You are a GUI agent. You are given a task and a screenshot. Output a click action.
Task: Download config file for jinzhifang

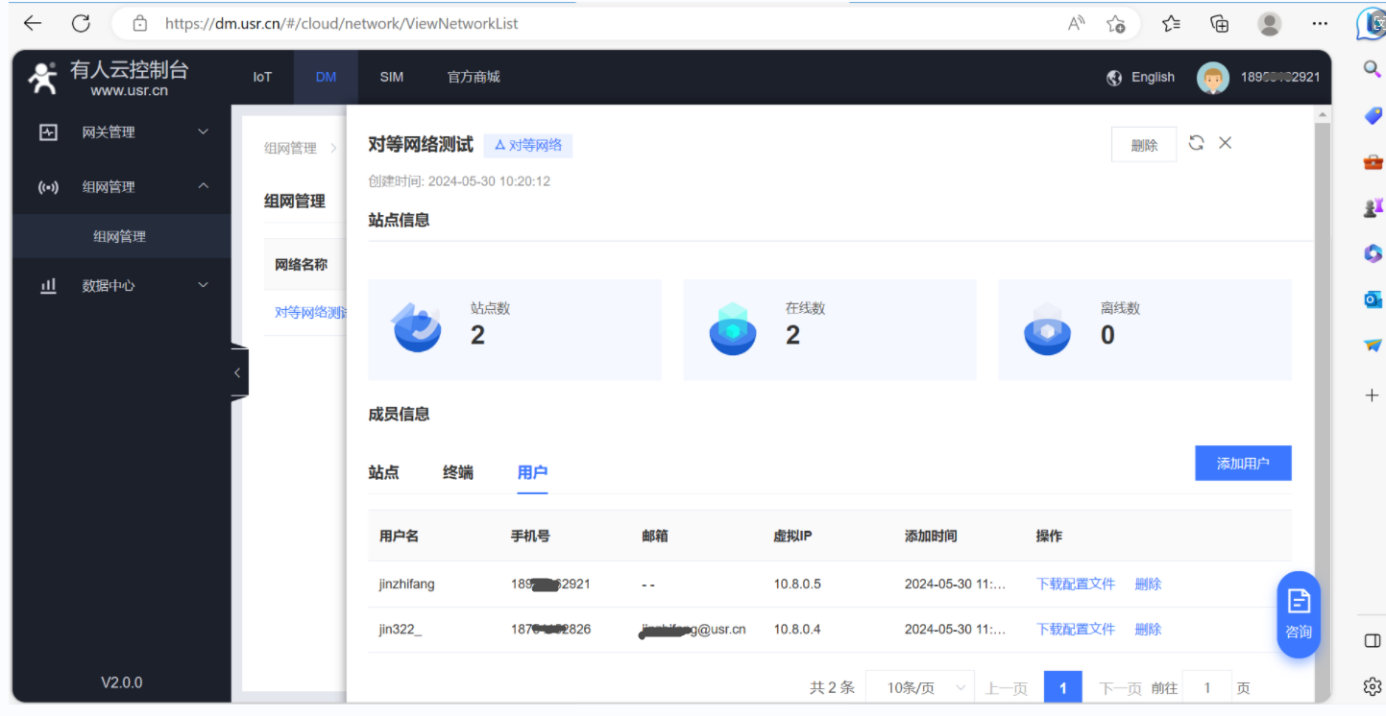pos(1075,584)
